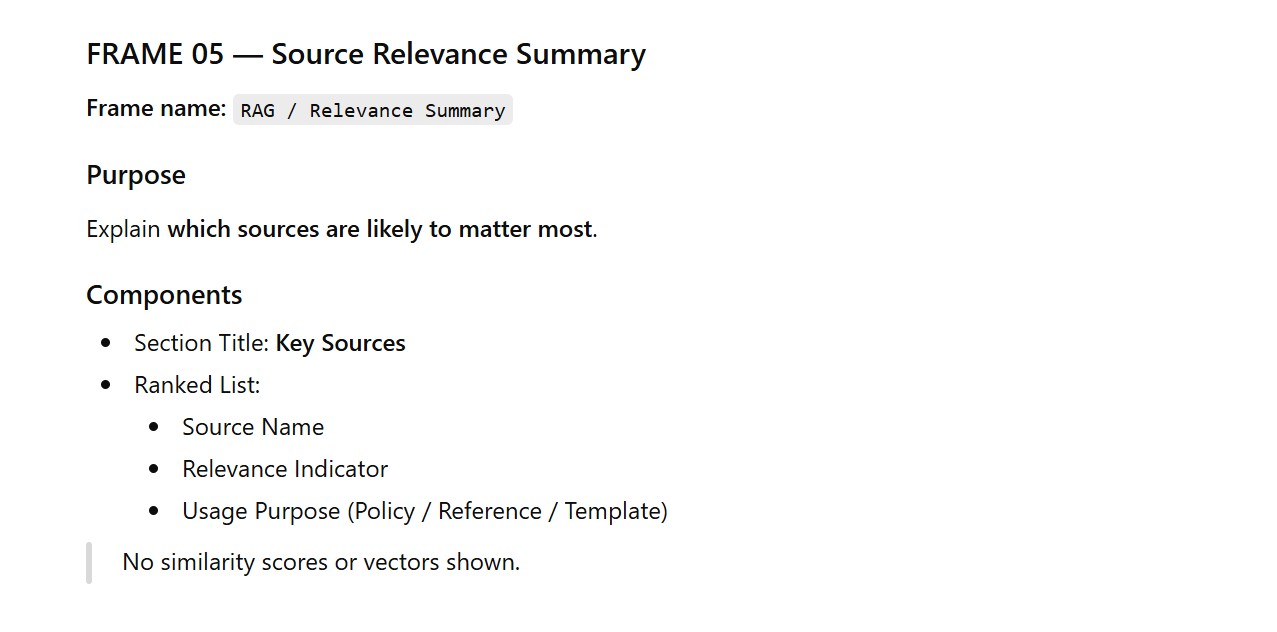The width and height of the screenshot is (1277, 632).
Task: Click the "Section Title:" text
Action: [201, 343]
